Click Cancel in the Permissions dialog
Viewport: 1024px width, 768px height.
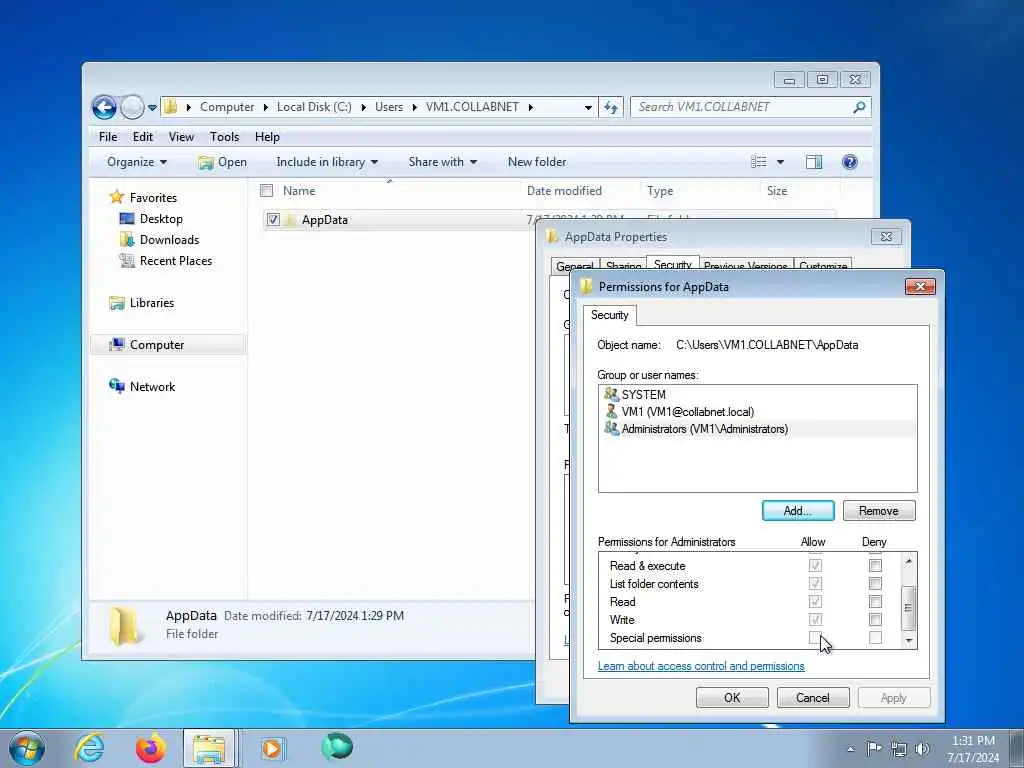(x=813, y=697)
